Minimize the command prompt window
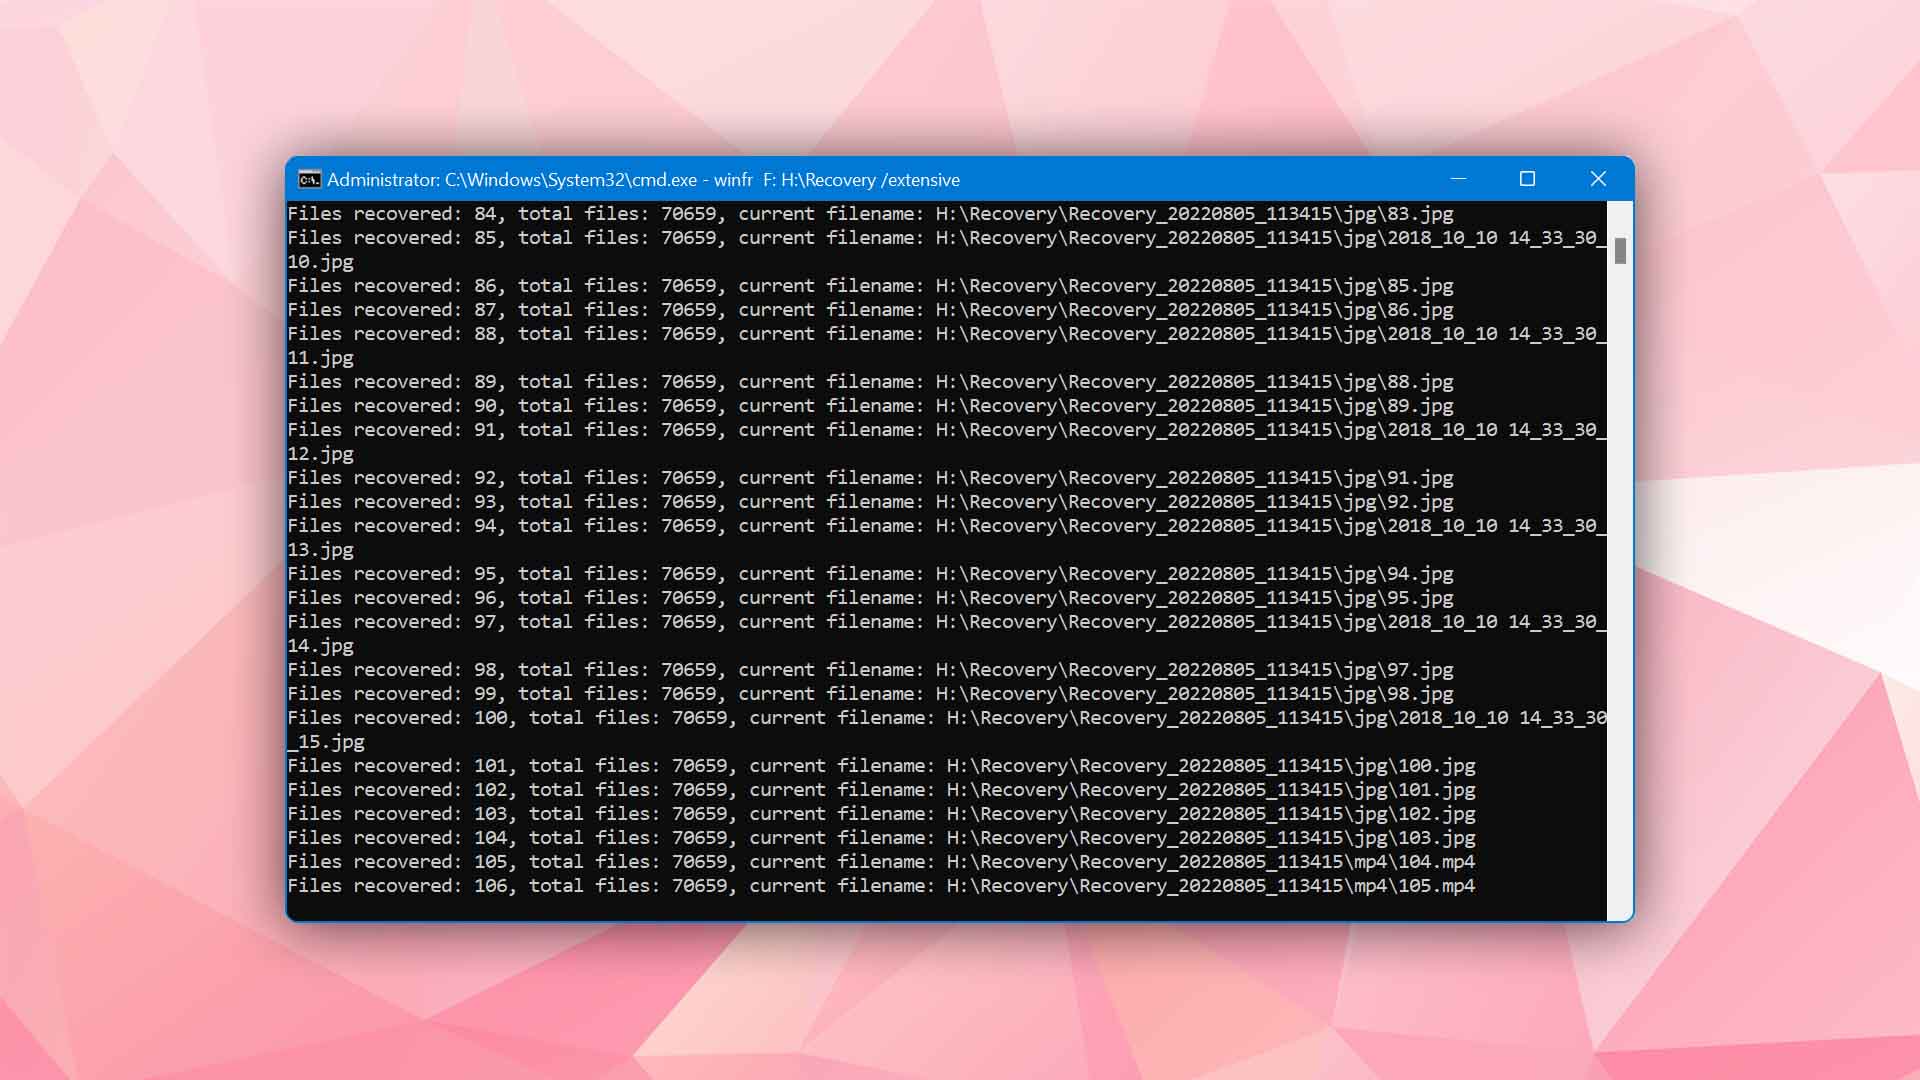This screenshot has height=1080, width=1920. (x=1458, y=179)
